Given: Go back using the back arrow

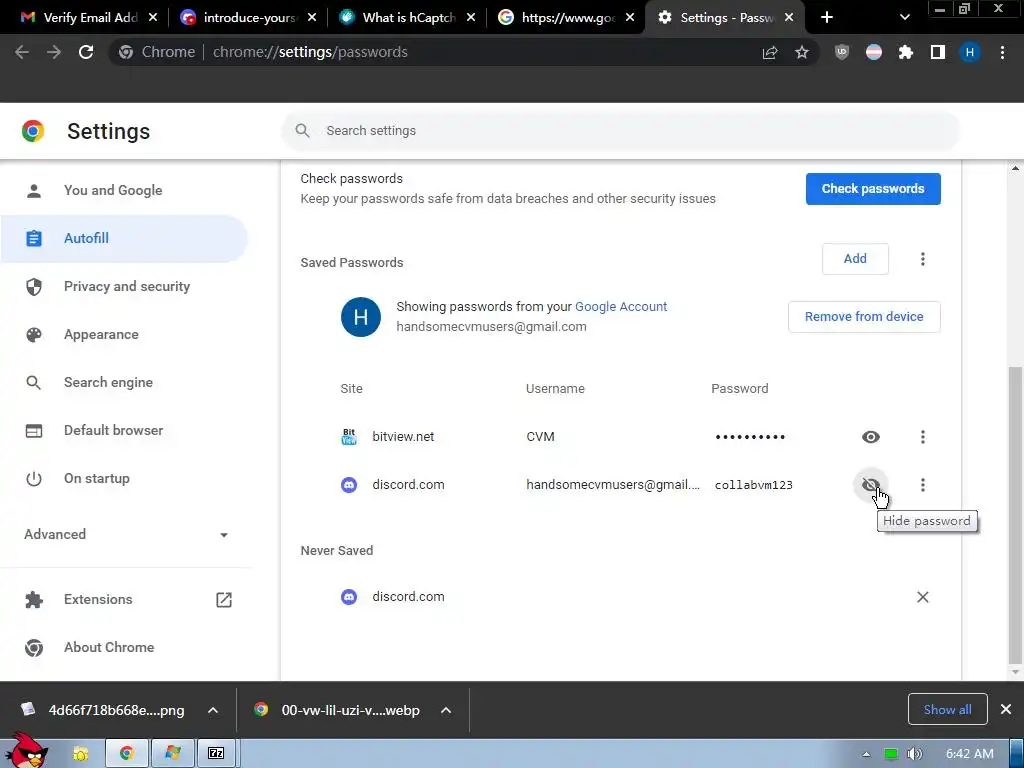Looking at the screenshot, I should coord(22,52).
